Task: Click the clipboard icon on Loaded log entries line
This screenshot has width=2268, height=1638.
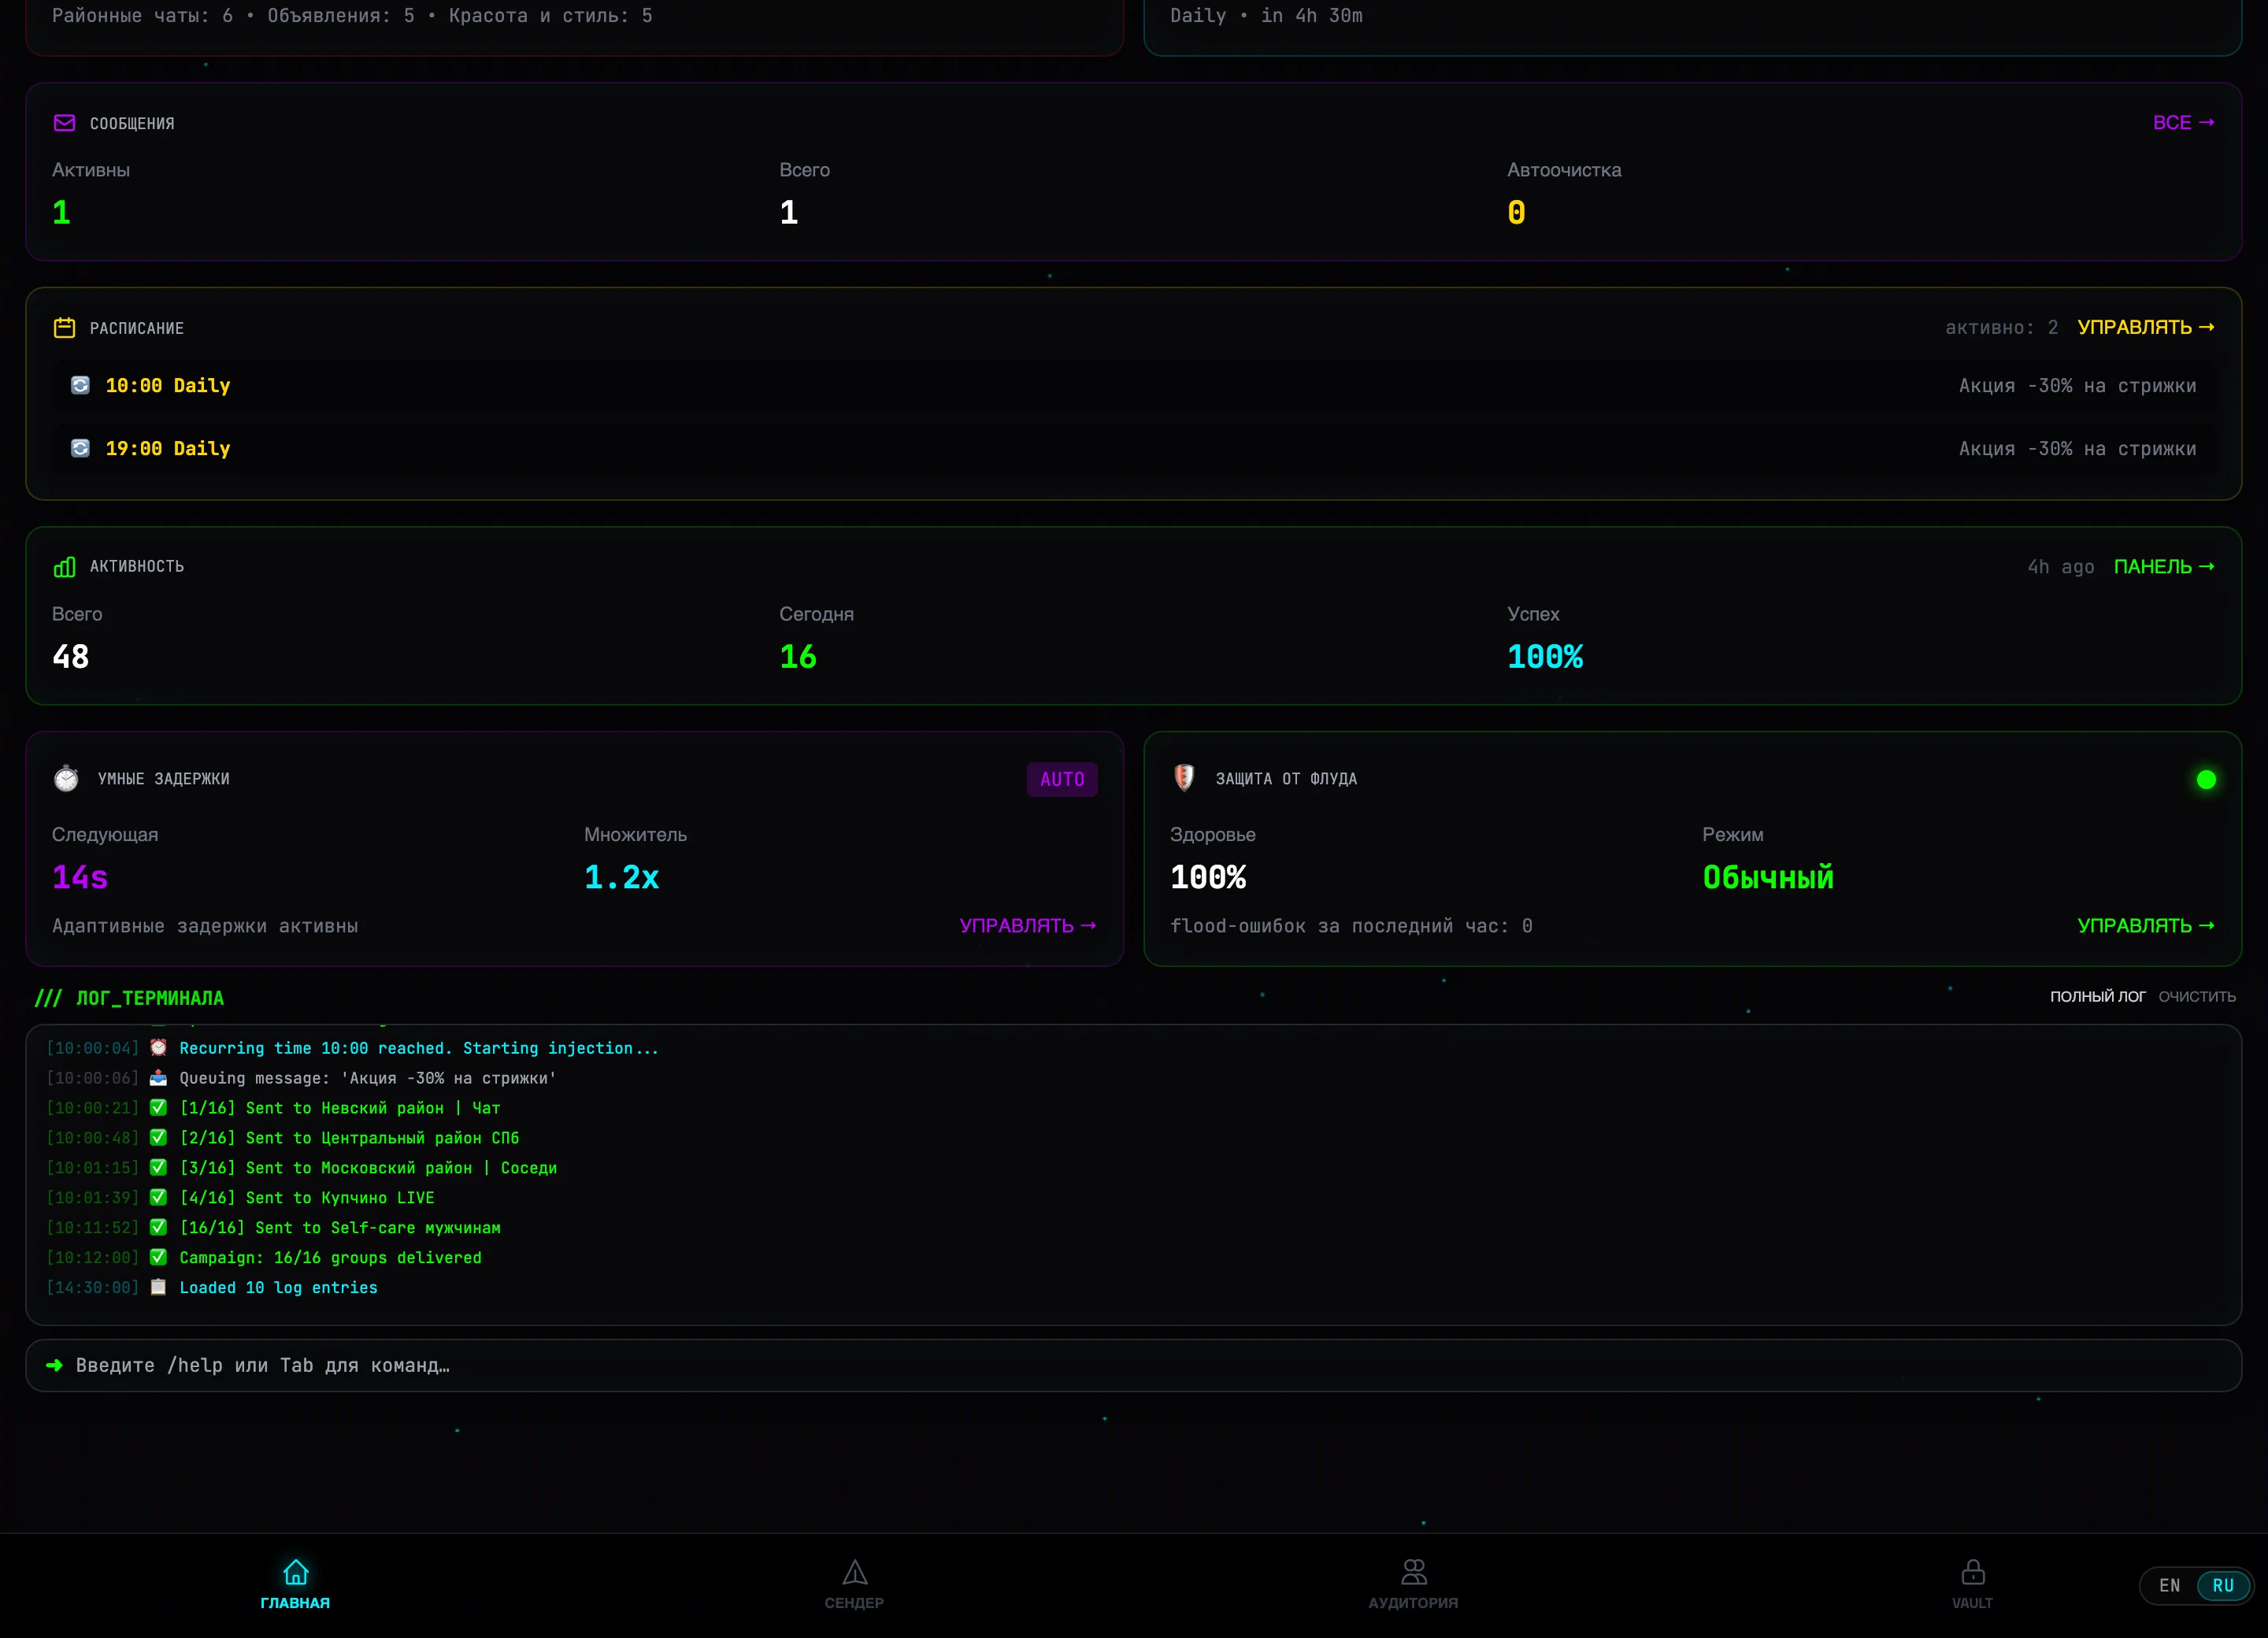Action: tap(158, 1287)
